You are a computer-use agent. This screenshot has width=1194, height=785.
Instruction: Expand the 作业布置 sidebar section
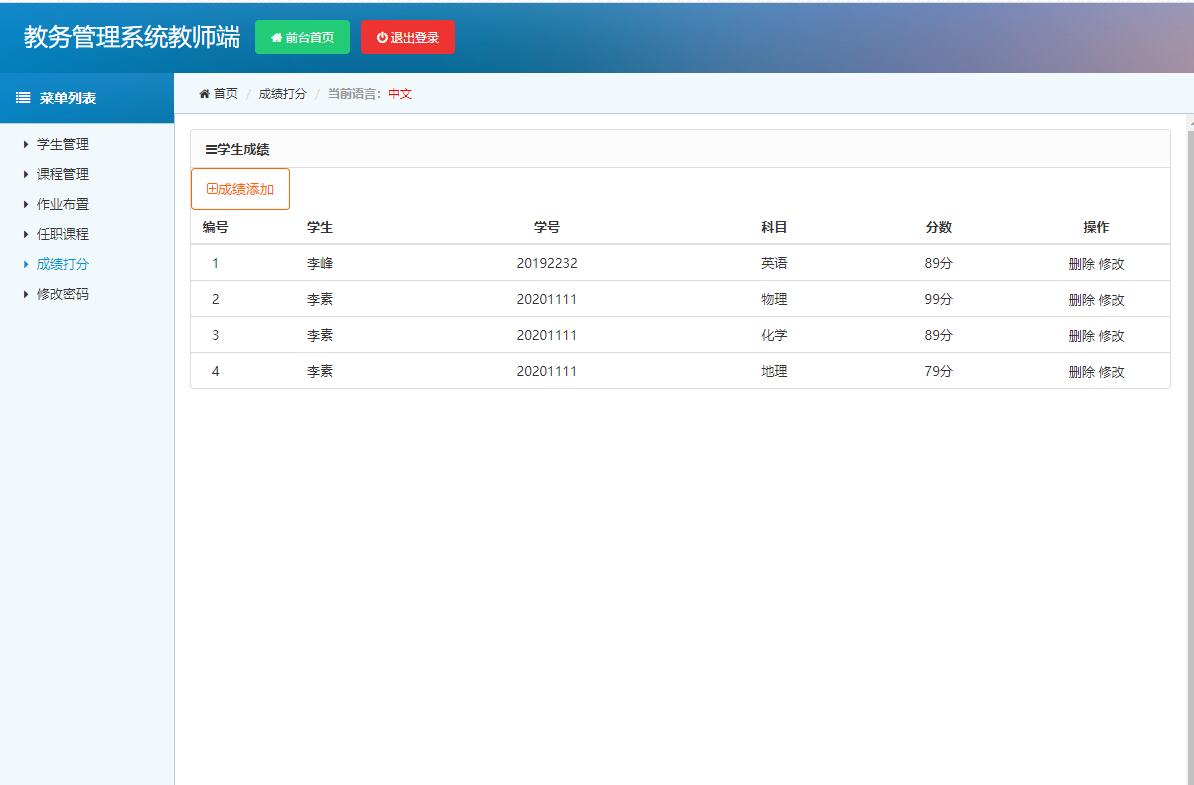[60, 203]
